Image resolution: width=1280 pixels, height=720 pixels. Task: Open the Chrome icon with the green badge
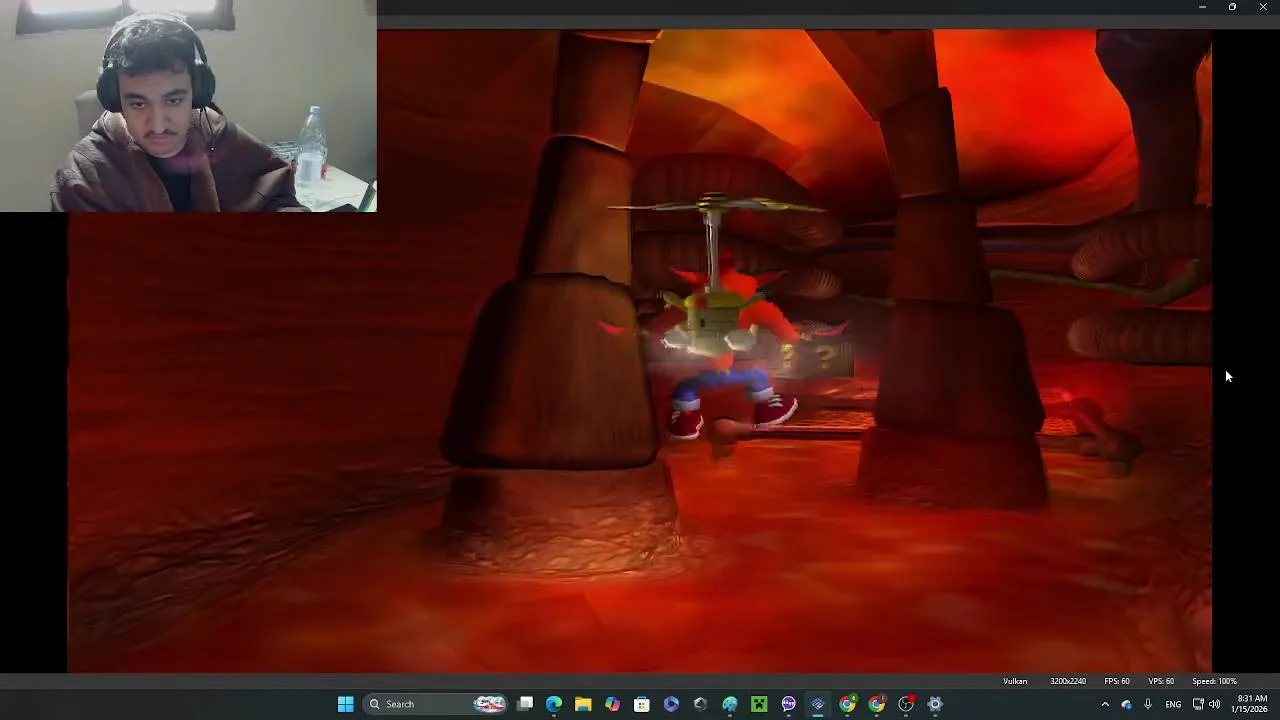pyautogui.click(x=847, y=704)
